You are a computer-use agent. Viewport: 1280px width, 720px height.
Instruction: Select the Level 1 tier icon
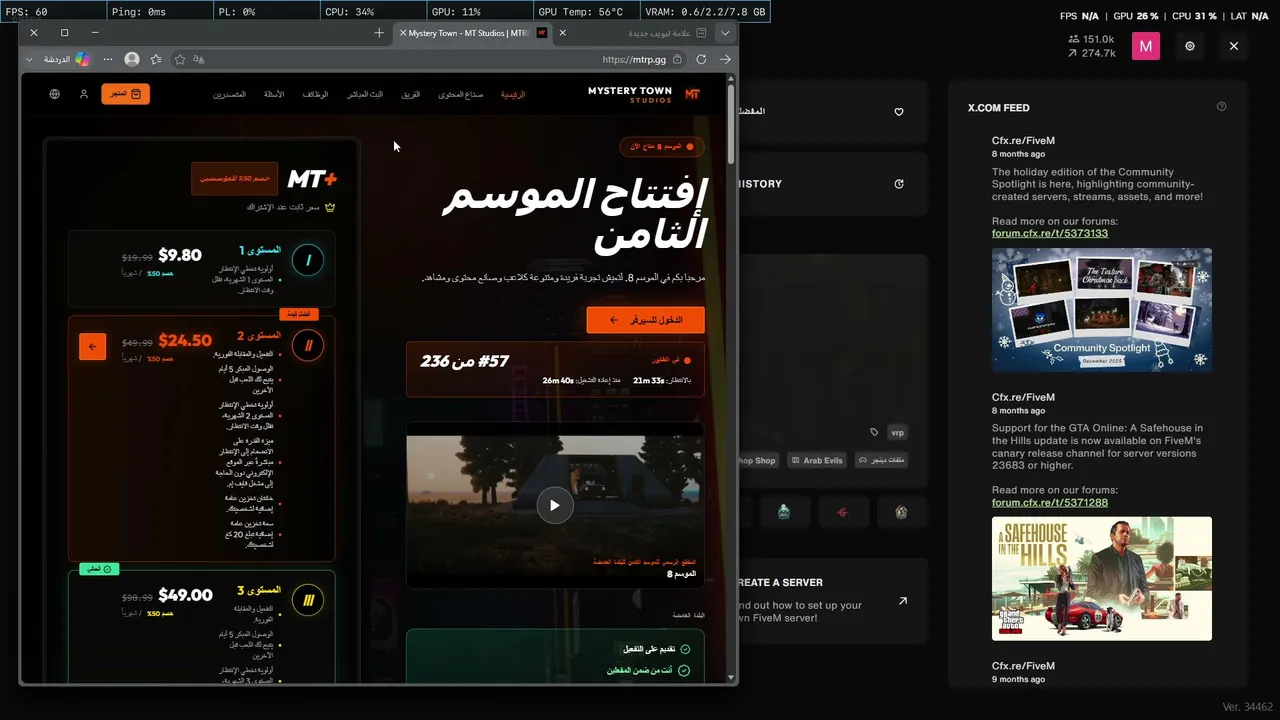coord(308,260)
